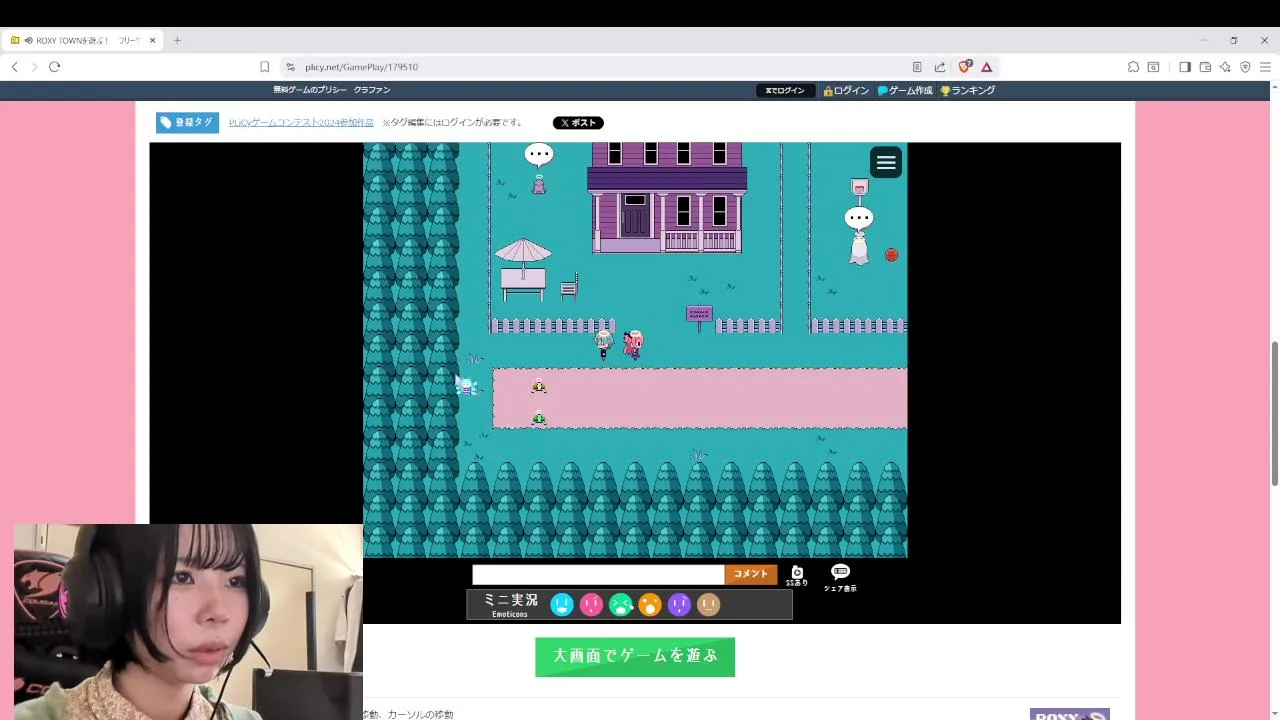Click the blue smiling emoticon
Screen dimensions: 1280x720
[562, 604]
